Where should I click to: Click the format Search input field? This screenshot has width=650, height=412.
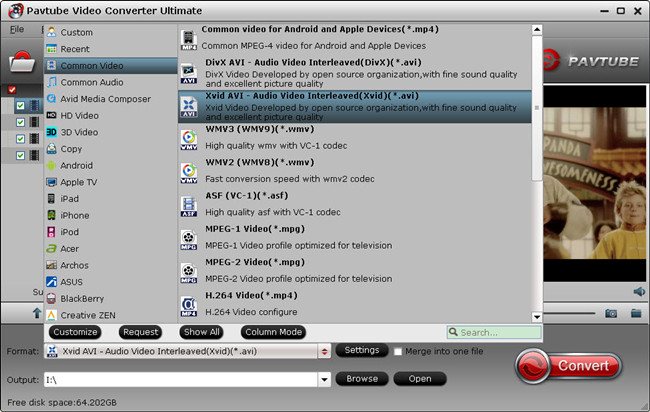494,332
